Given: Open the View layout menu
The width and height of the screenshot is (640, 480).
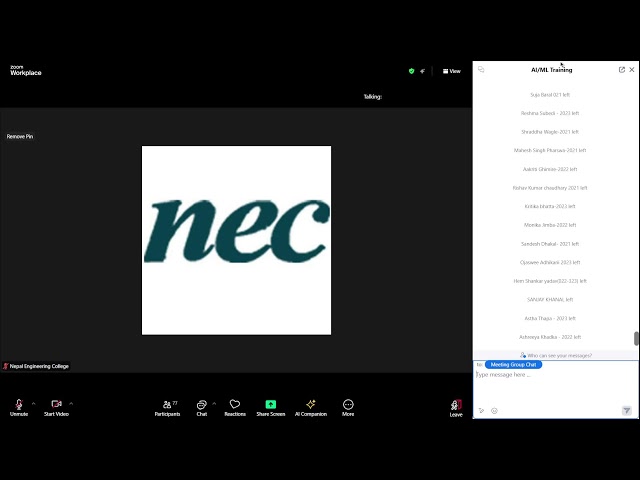Looking at the screenshot, I should pyautogui.click(x=452, y=71).
